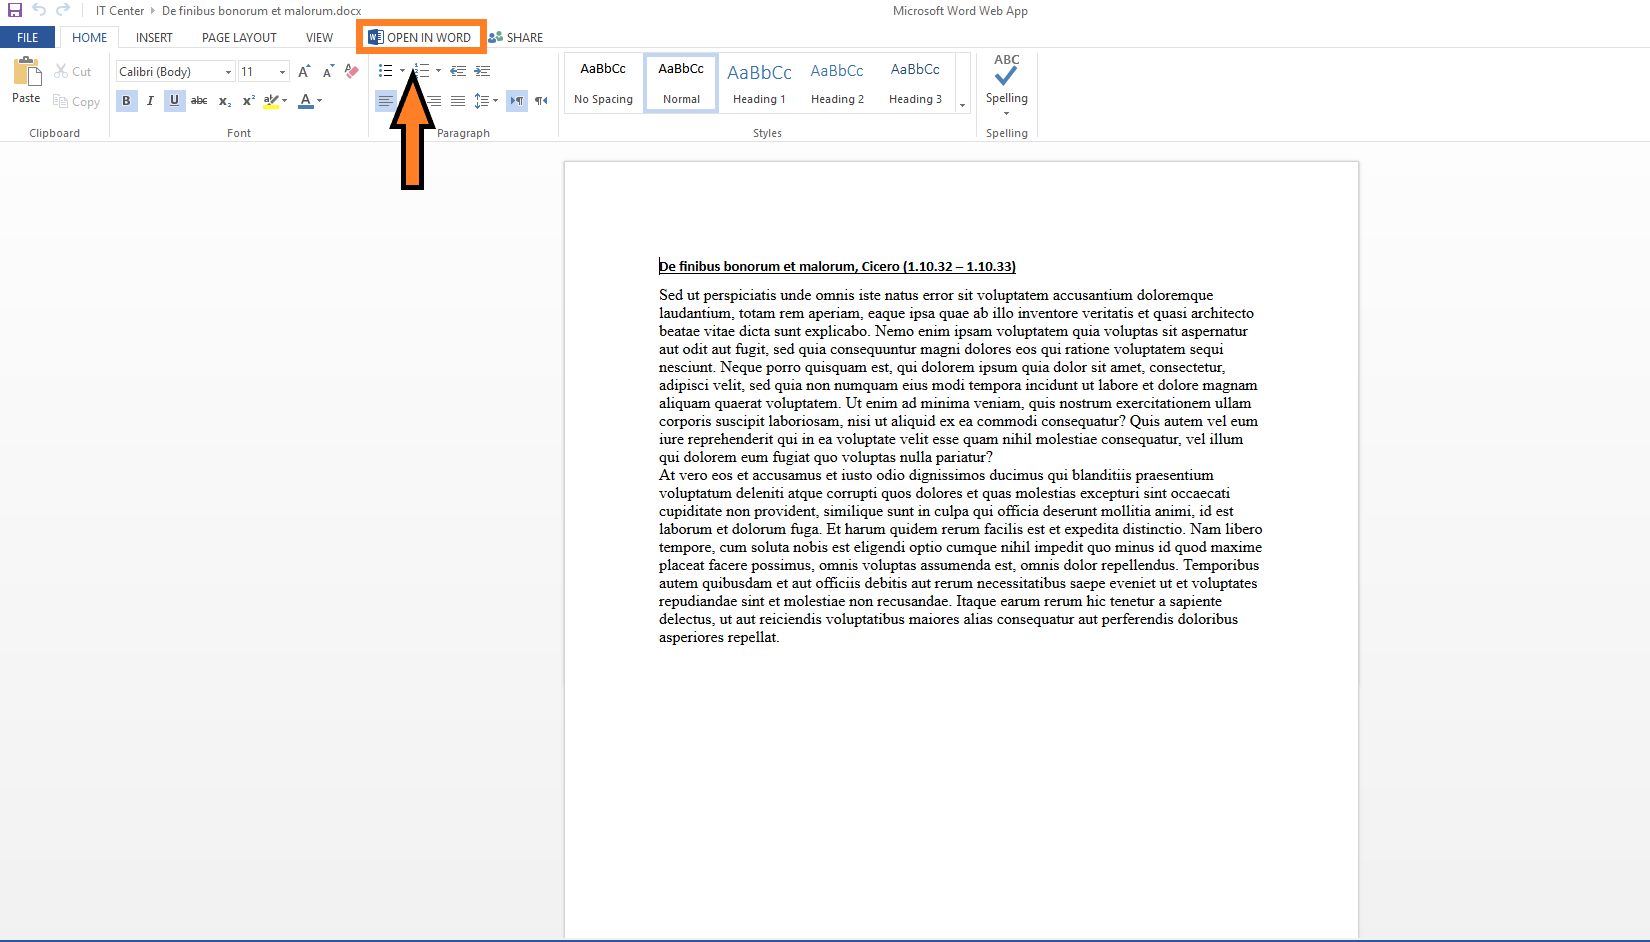Apply superscript formatting
The image size is (1650, 942).
click(247, 101)
